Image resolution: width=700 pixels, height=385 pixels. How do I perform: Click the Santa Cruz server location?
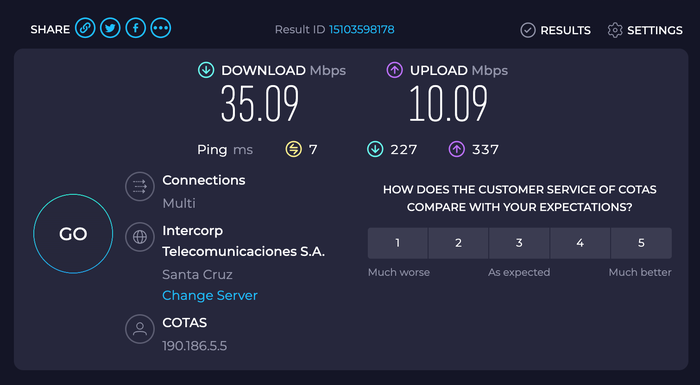click(197, 274)
